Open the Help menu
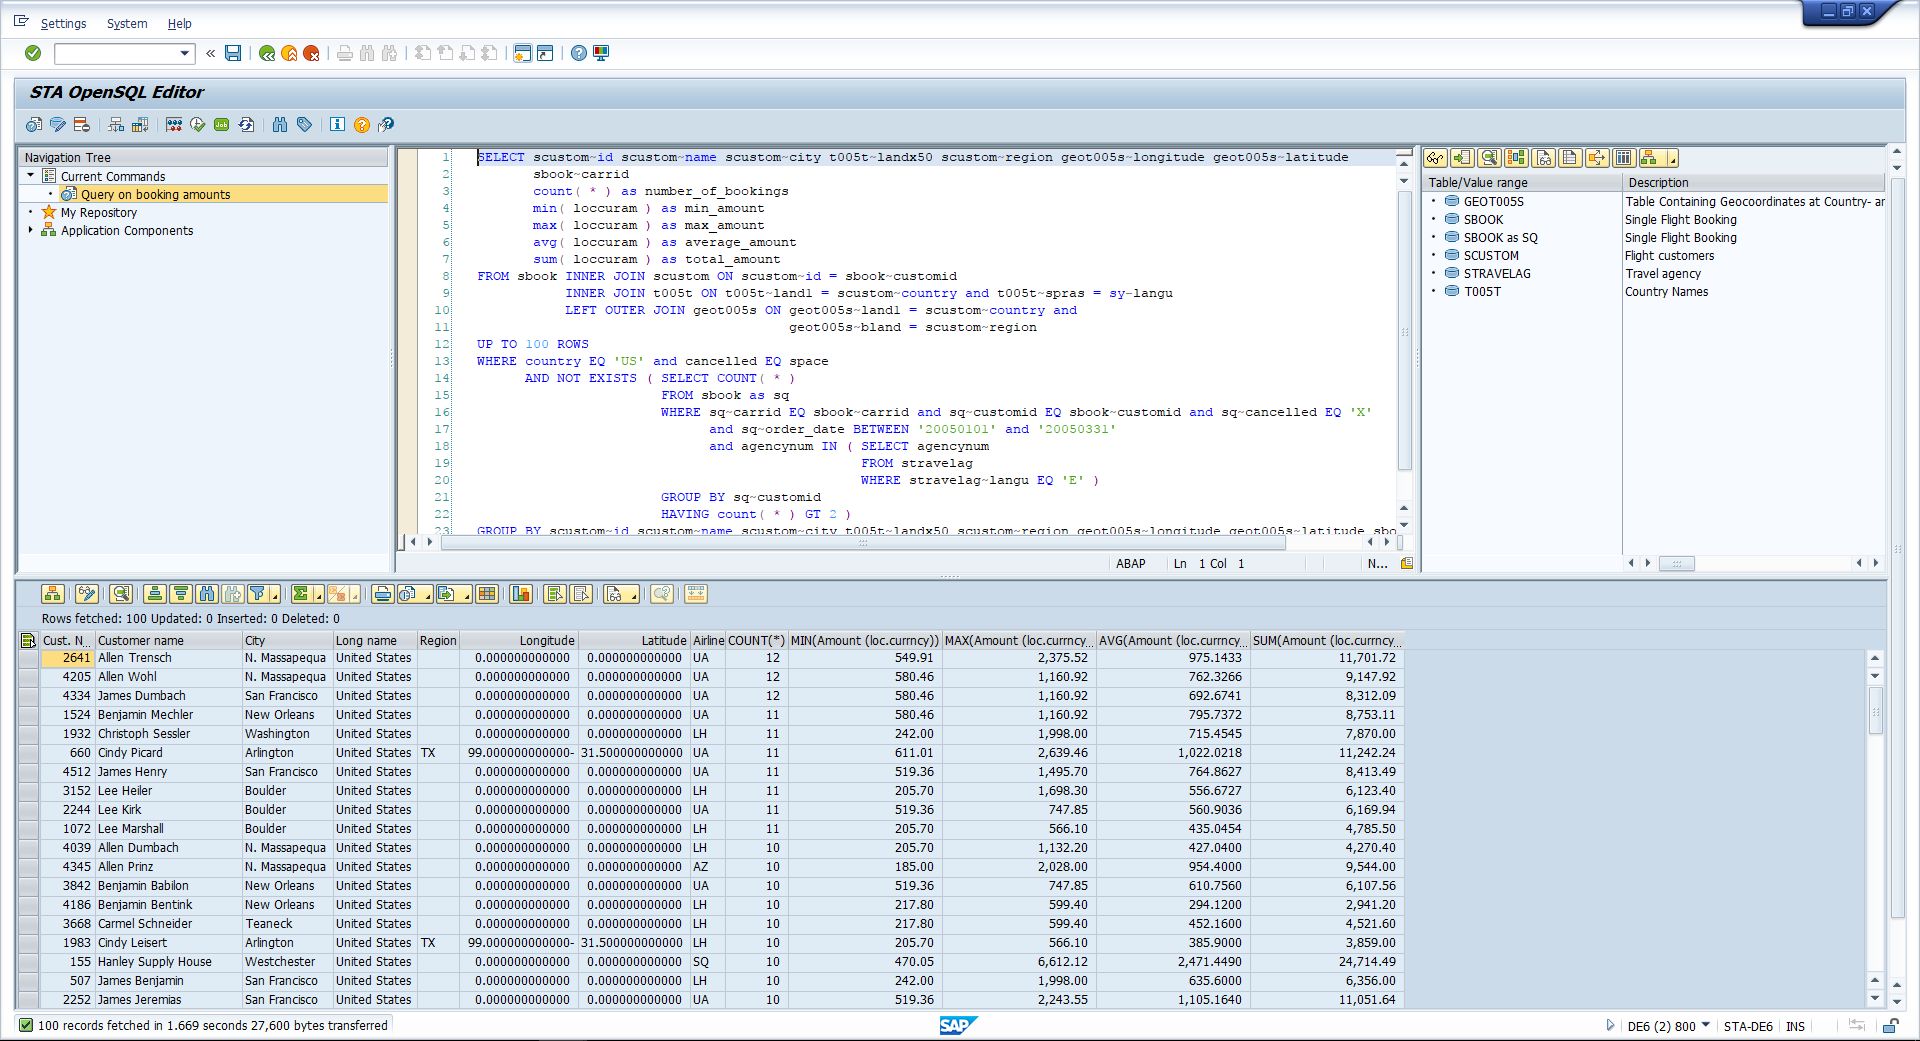This screenshot has width=1920, height=1041. [179, 23]
